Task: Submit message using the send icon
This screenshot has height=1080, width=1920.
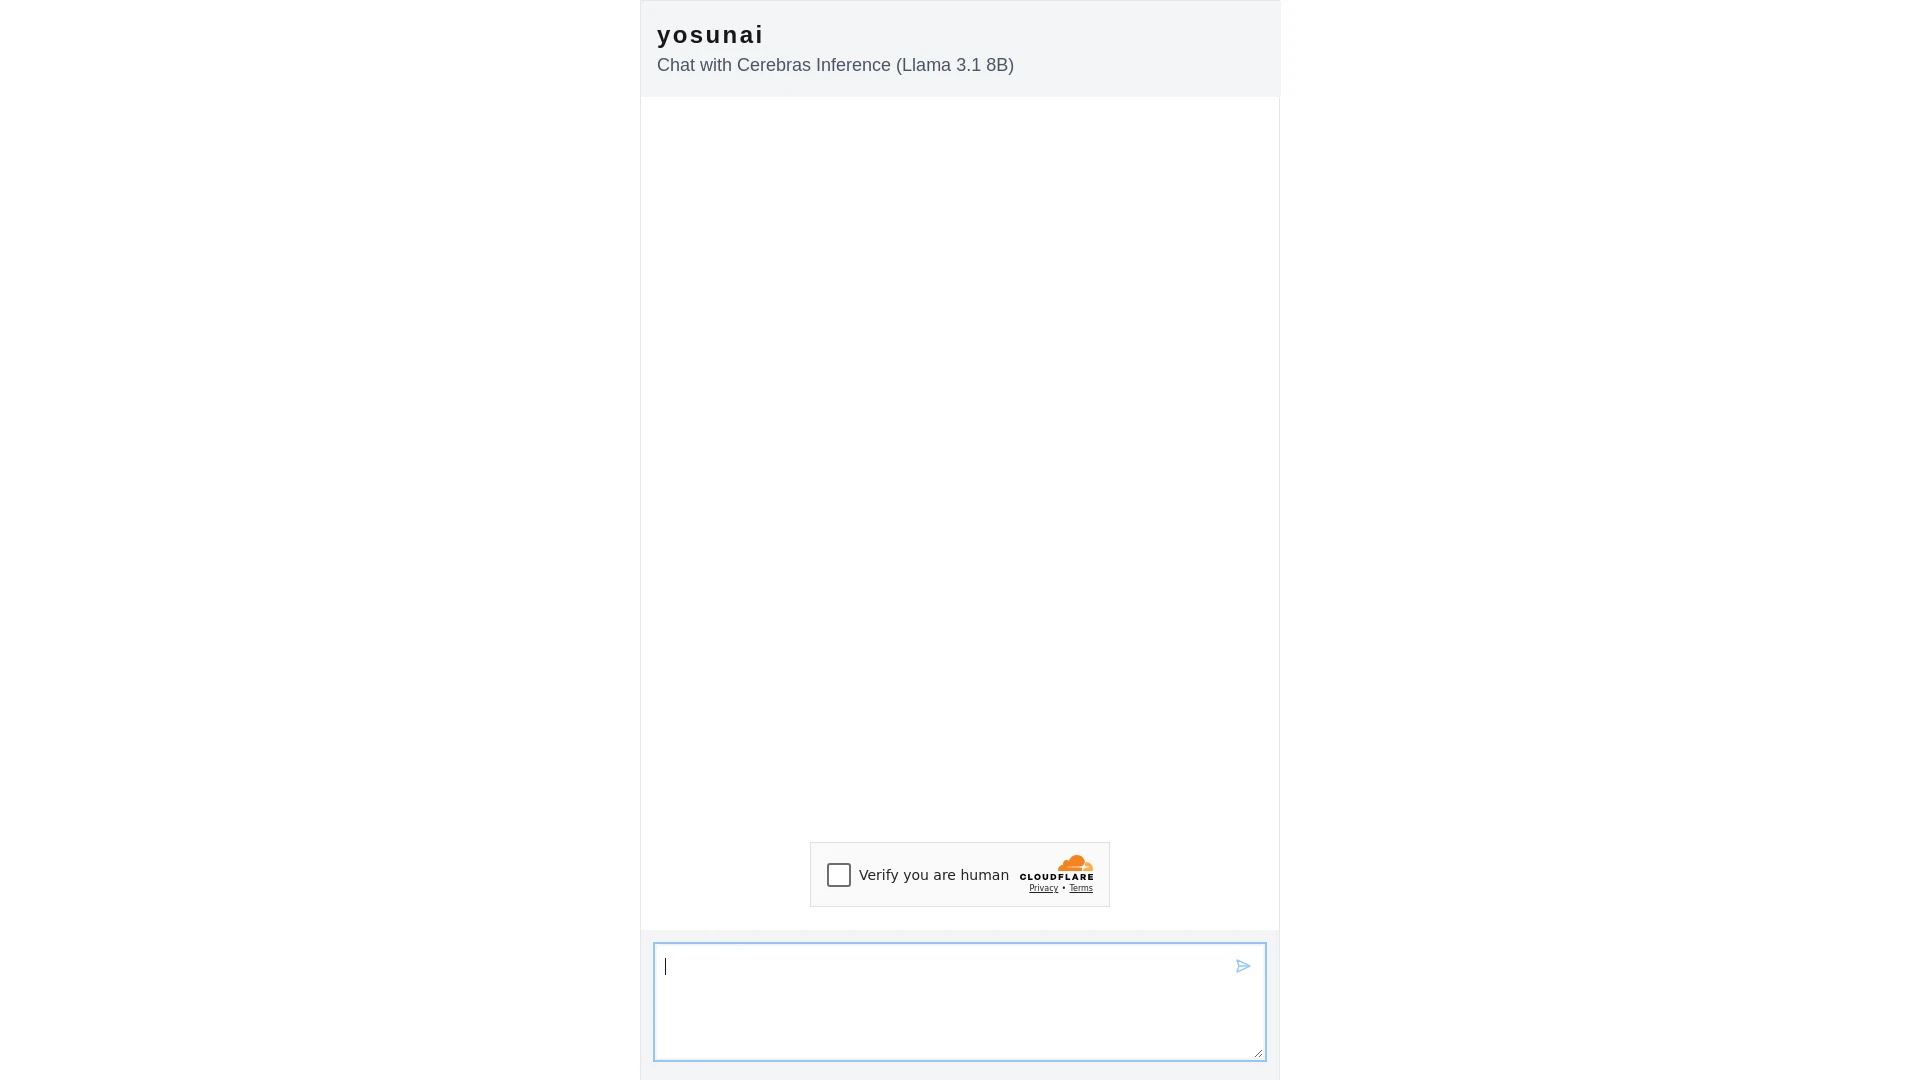Action: tap(1242, 965)
